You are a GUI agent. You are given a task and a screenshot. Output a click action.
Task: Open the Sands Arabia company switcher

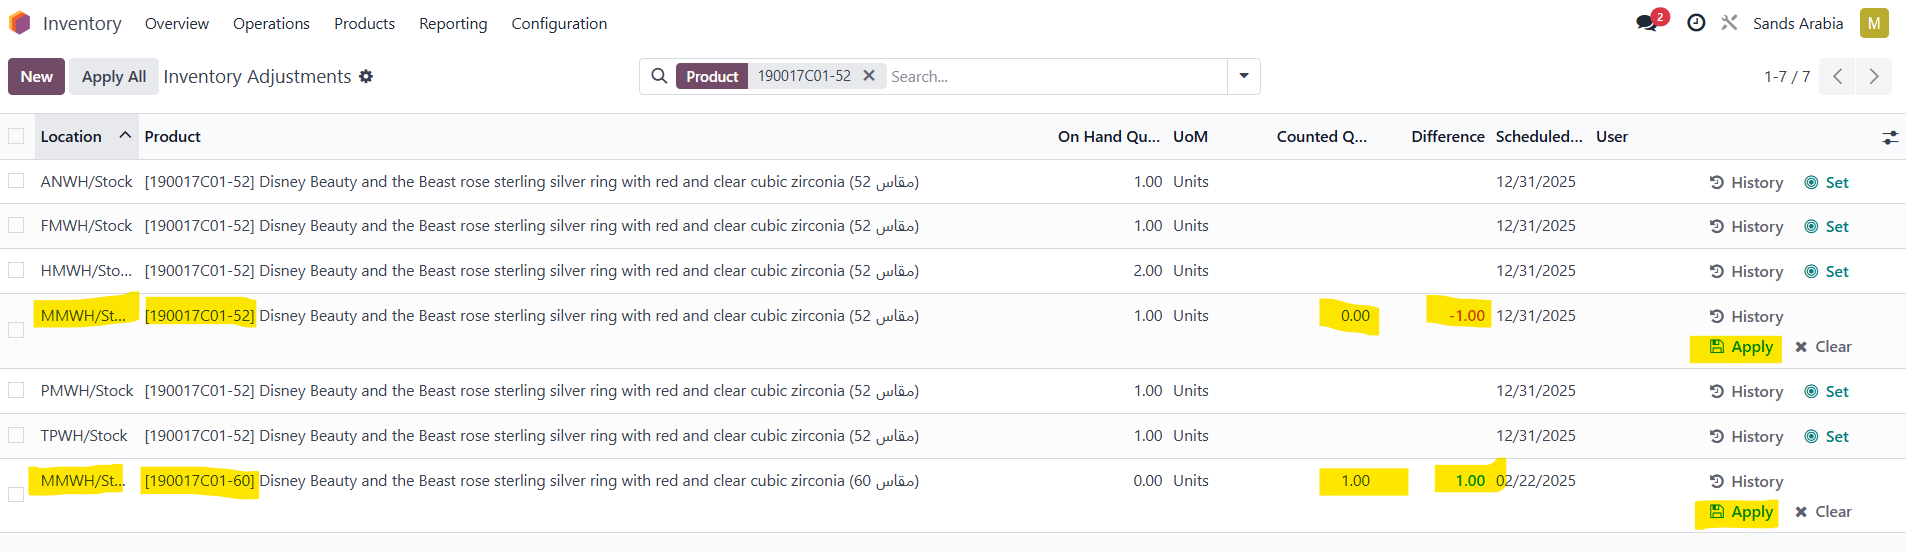pos(1797,23)
